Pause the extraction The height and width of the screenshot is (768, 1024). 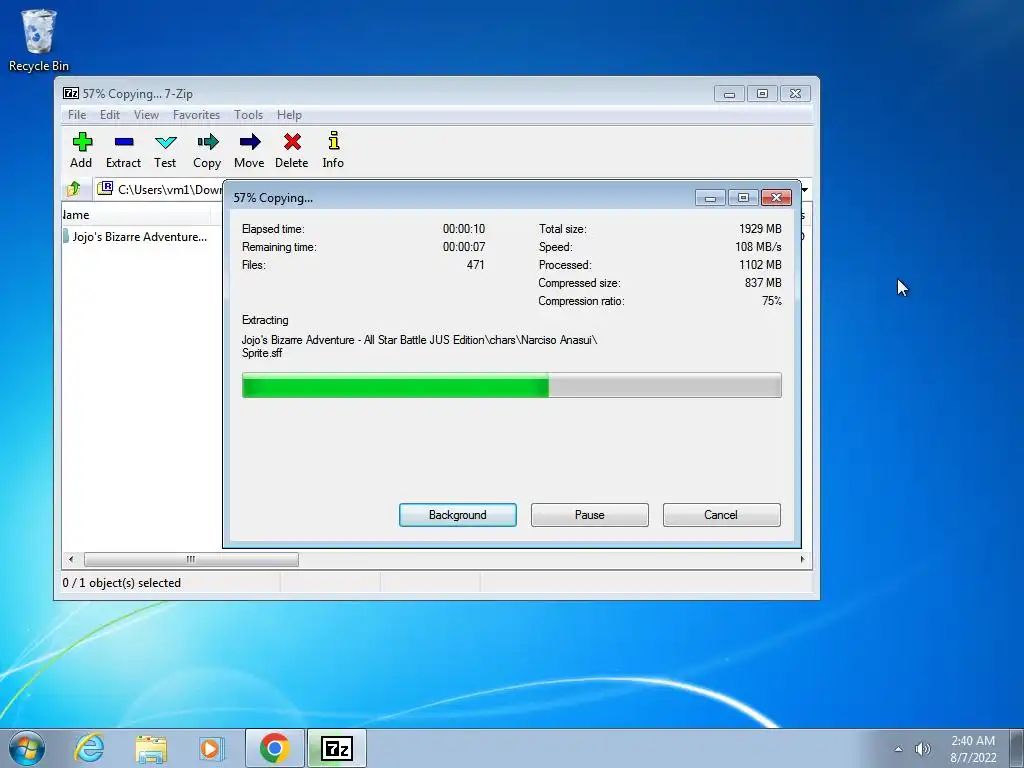pyautogui.click(x=590, y=515)
